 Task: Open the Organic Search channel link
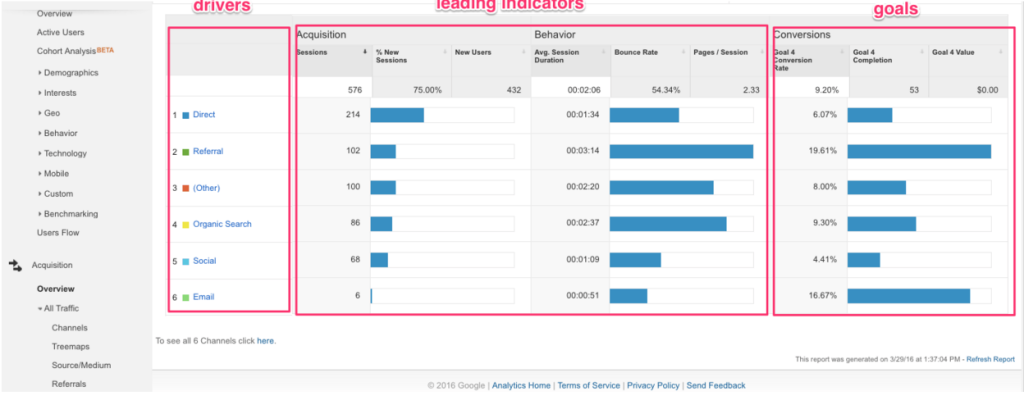point(222,224)
